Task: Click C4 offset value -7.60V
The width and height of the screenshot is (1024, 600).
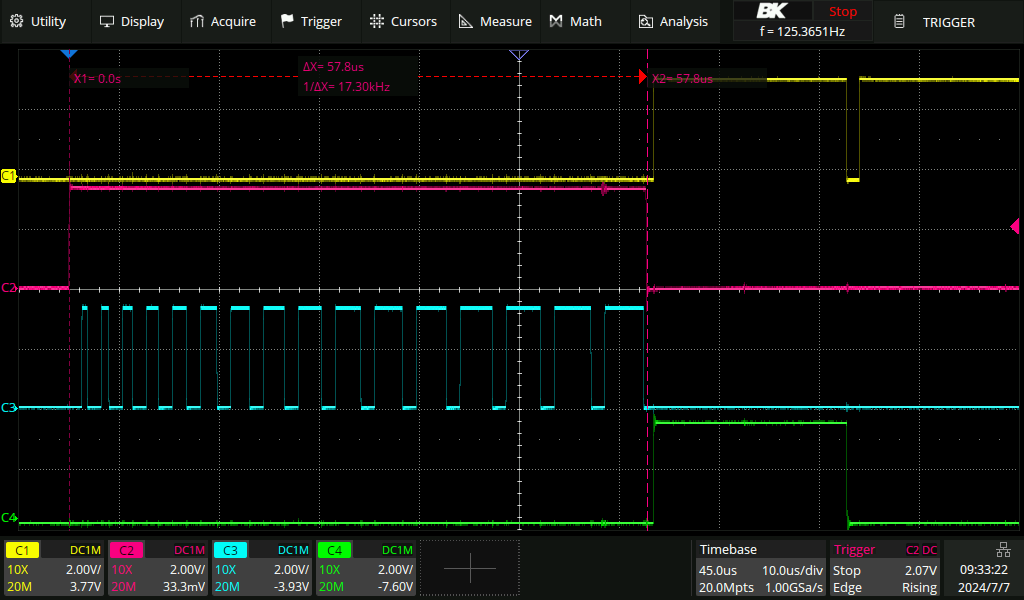Action: (x=395, y=586)
